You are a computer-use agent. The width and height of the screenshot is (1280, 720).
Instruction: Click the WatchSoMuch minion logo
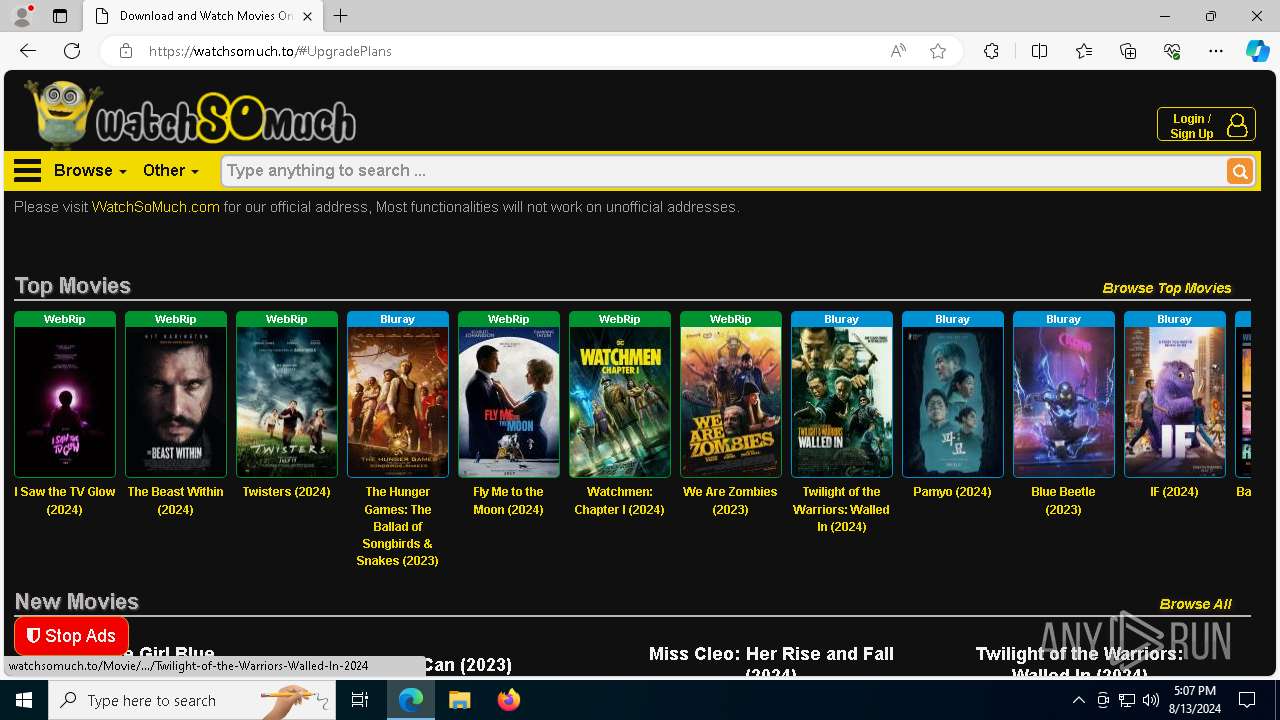(x=190, y=115)
